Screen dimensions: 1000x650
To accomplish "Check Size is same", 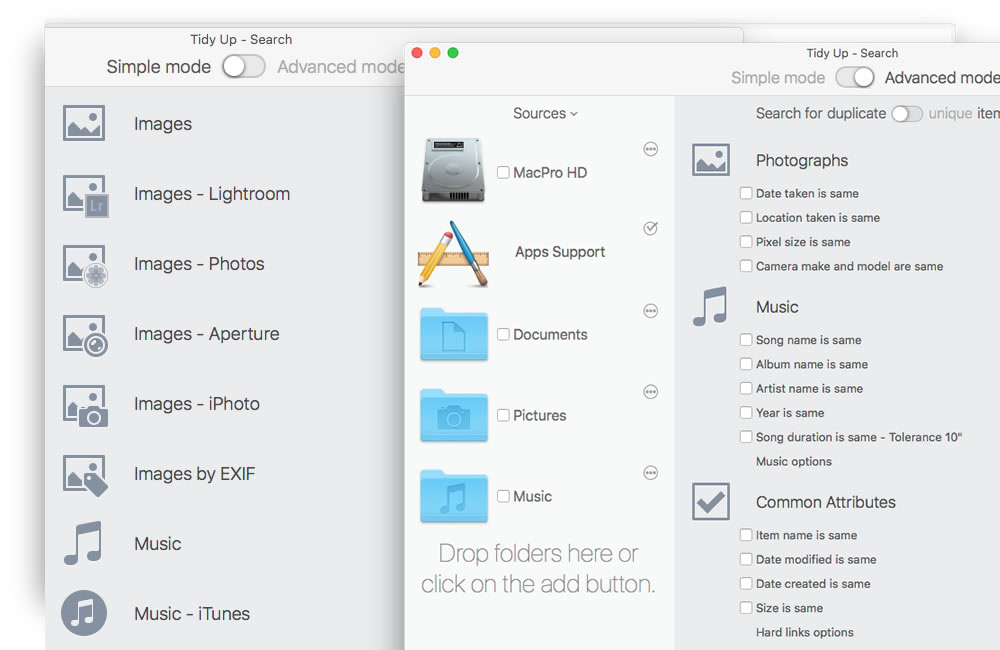I will coord(746,608).
